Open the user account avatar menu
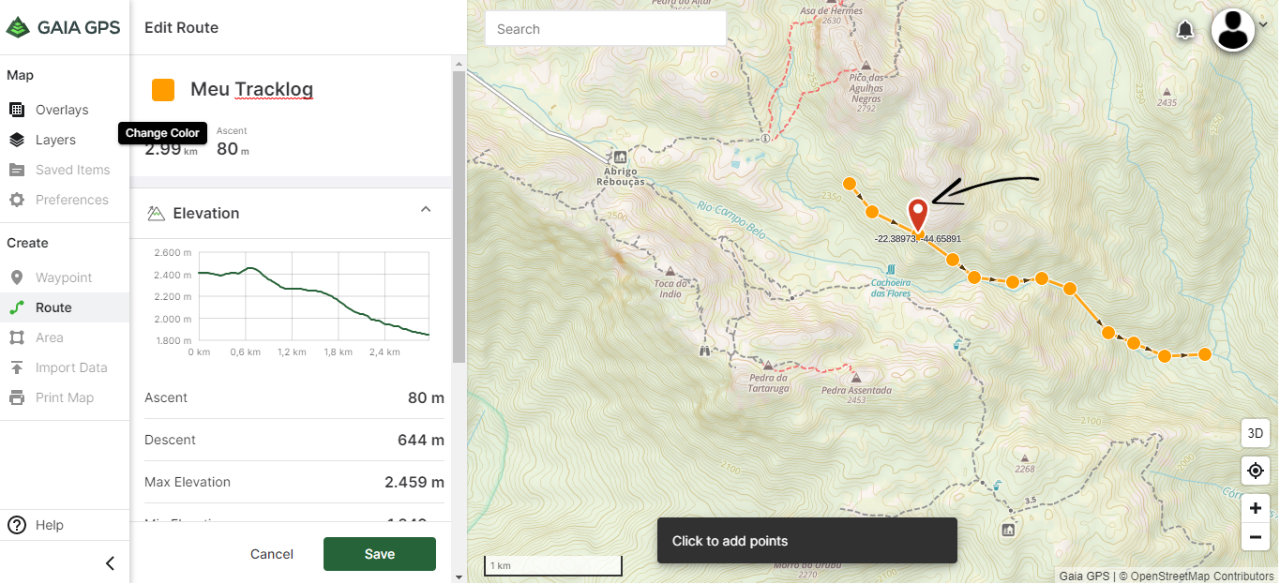This screenshot has width=1280, height=584. 1233,29
